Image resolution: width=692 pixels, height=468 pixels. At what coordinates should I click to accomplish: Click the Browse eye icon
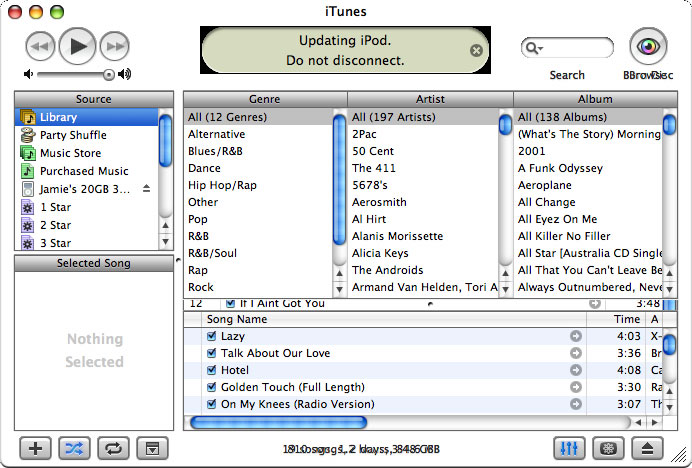[x=648, y=46]
